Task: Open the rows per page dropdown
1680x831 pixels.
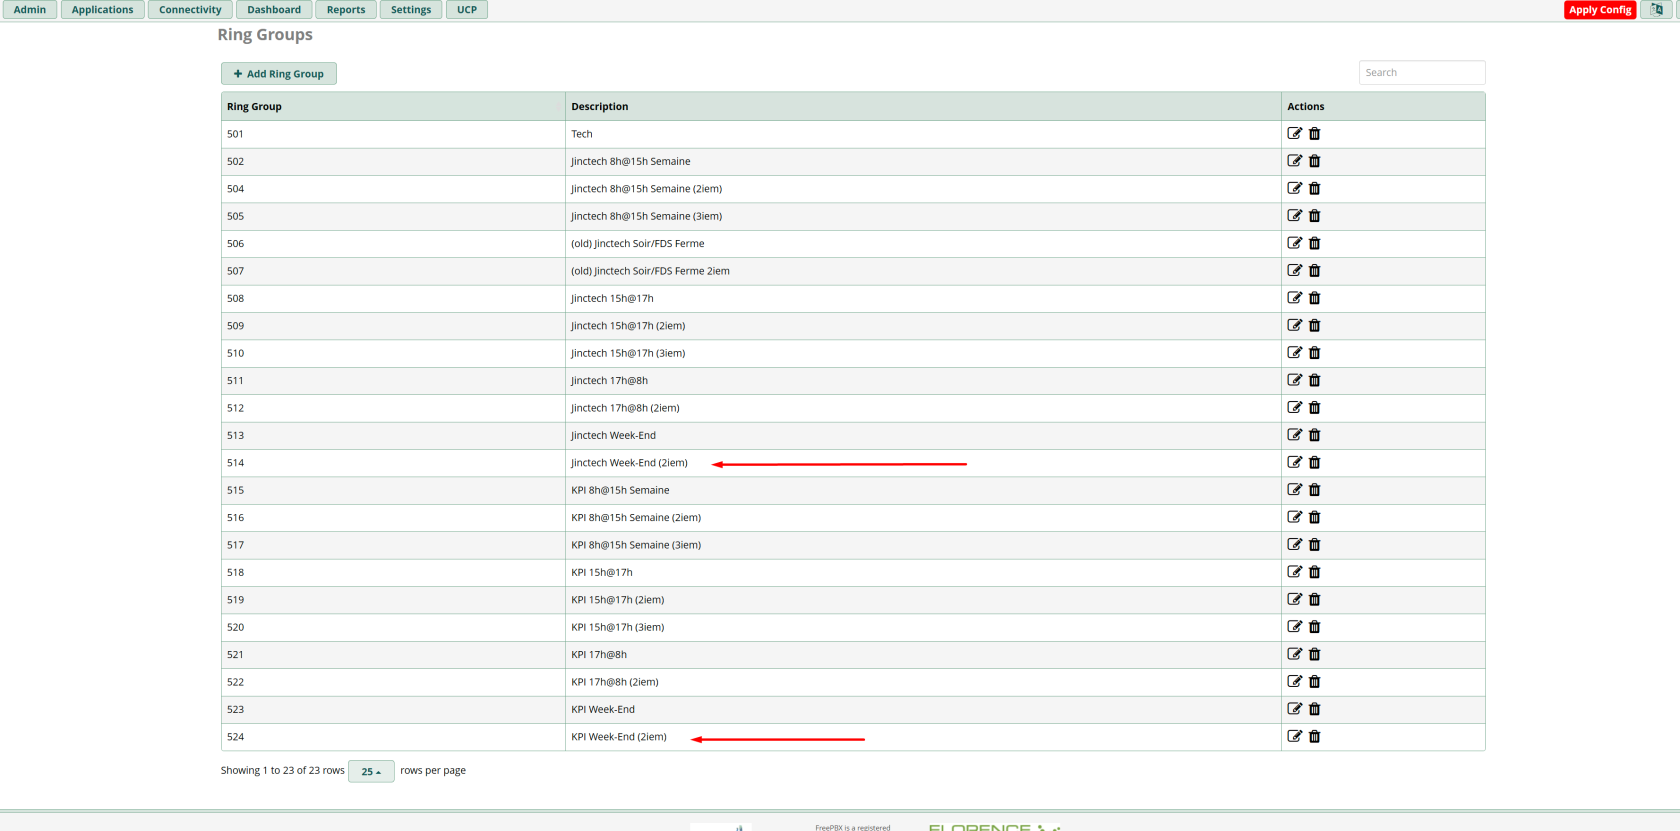Action: [371, 771]
